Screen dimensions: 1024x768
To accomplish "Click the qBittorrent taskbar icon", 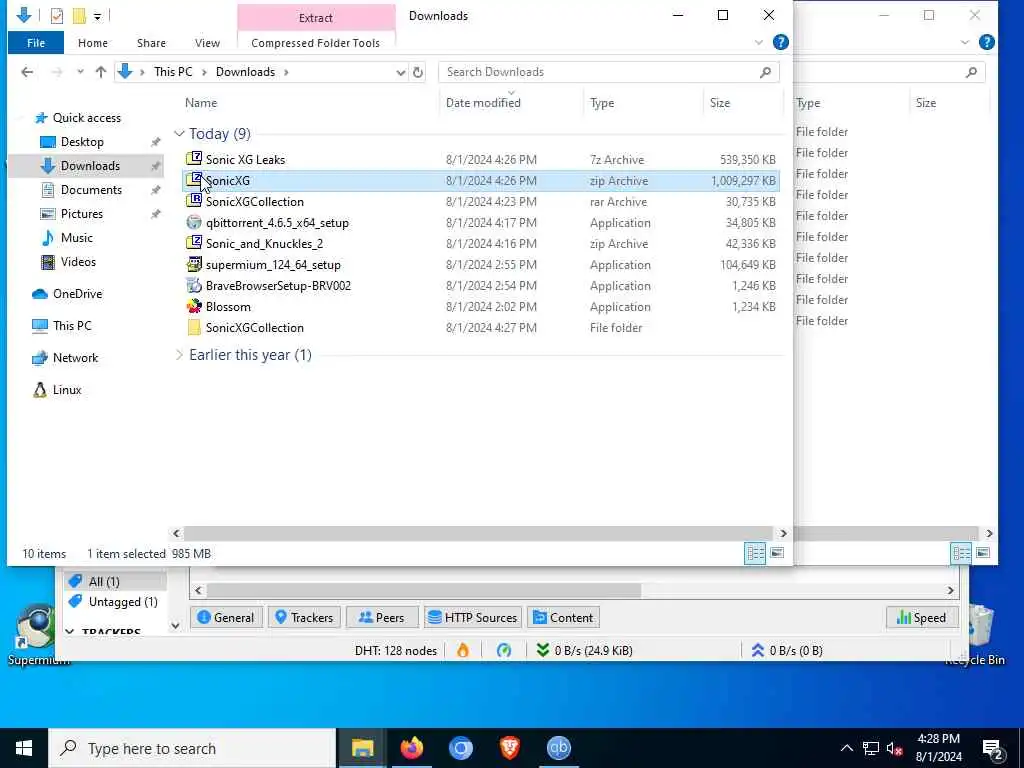I will [x=558, y=748].
